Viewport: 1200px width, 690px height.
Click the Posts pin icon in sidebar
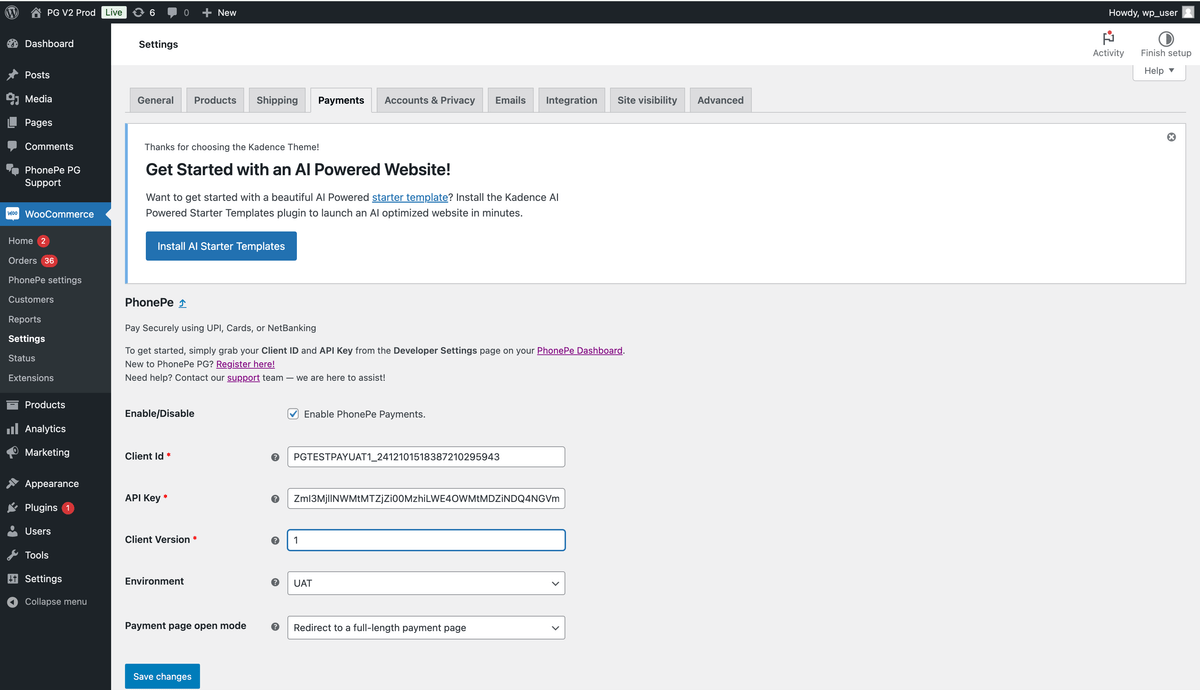tap(13, 75)
